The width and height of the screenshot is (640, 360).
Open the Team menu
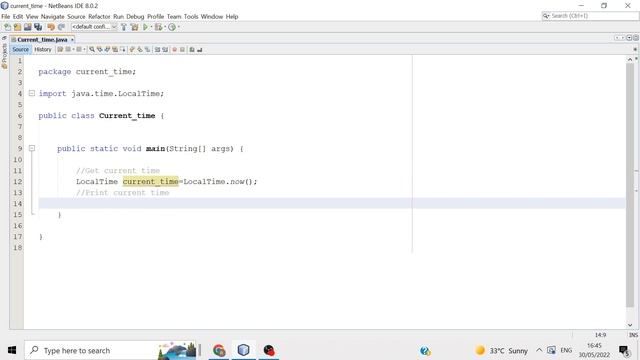pos(174,16)
